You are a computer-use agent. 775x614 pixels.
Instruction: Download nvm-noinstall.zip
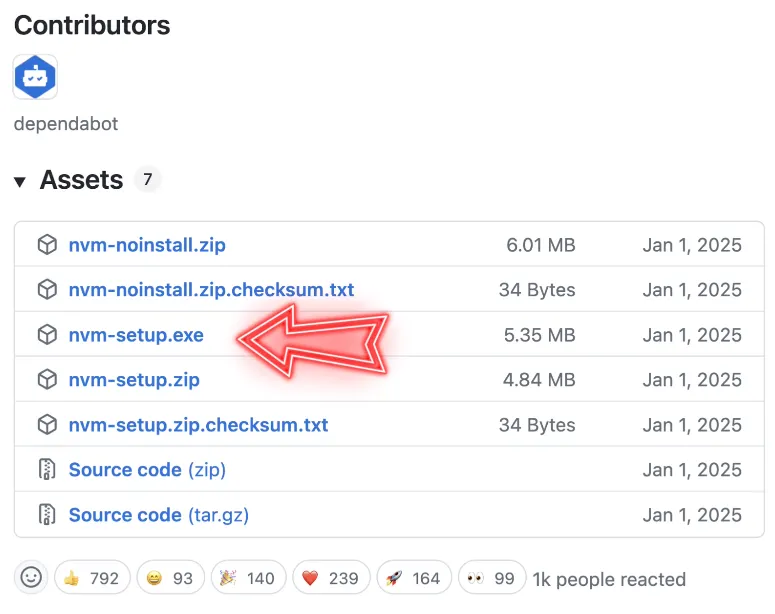[147, 245]
